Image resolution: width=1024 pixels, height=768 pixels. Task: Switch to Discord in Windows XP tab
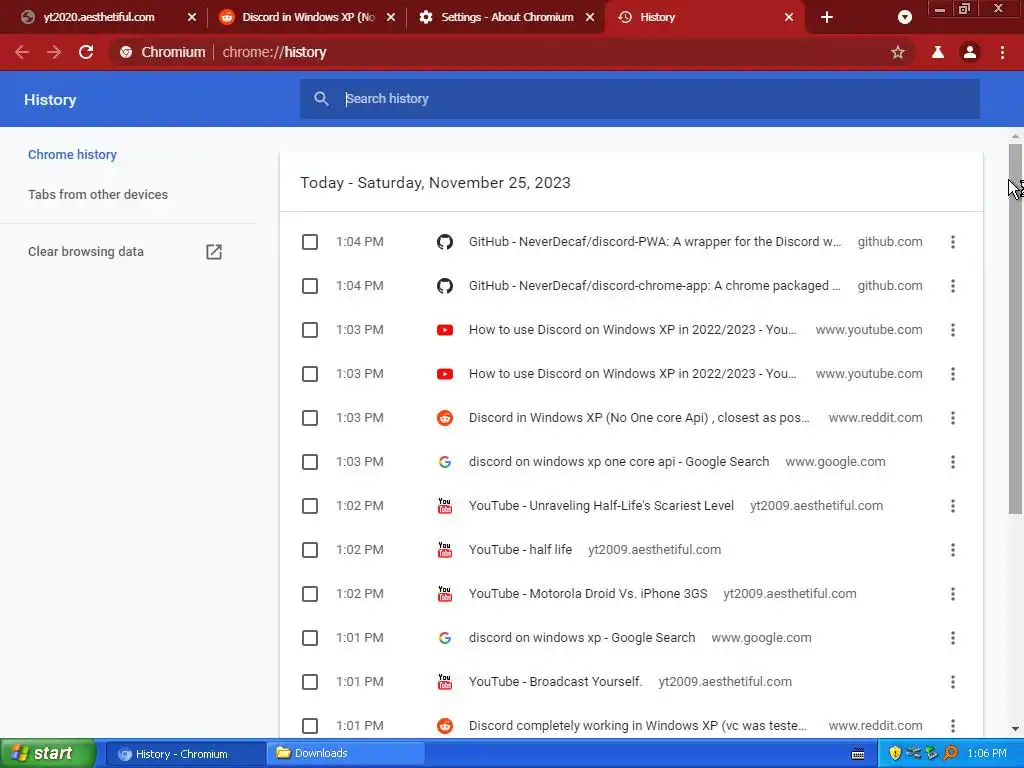click(307, 18)
